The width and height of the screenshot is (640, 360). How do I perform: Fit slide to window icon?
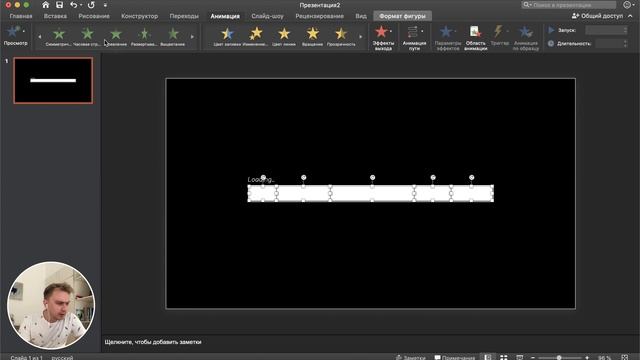(x=625, y=357)
